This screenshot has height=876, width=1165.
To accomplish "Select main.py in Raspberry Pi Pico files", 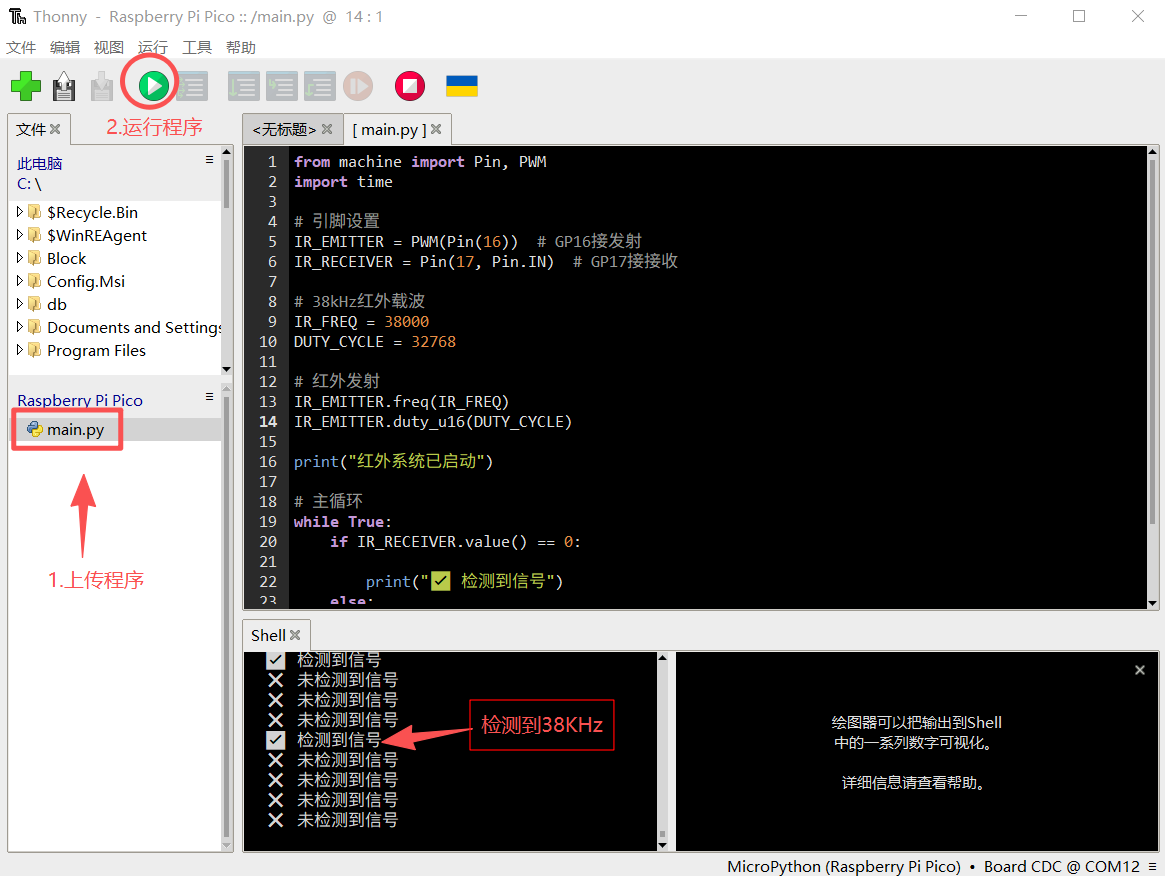I will point(75,430).
